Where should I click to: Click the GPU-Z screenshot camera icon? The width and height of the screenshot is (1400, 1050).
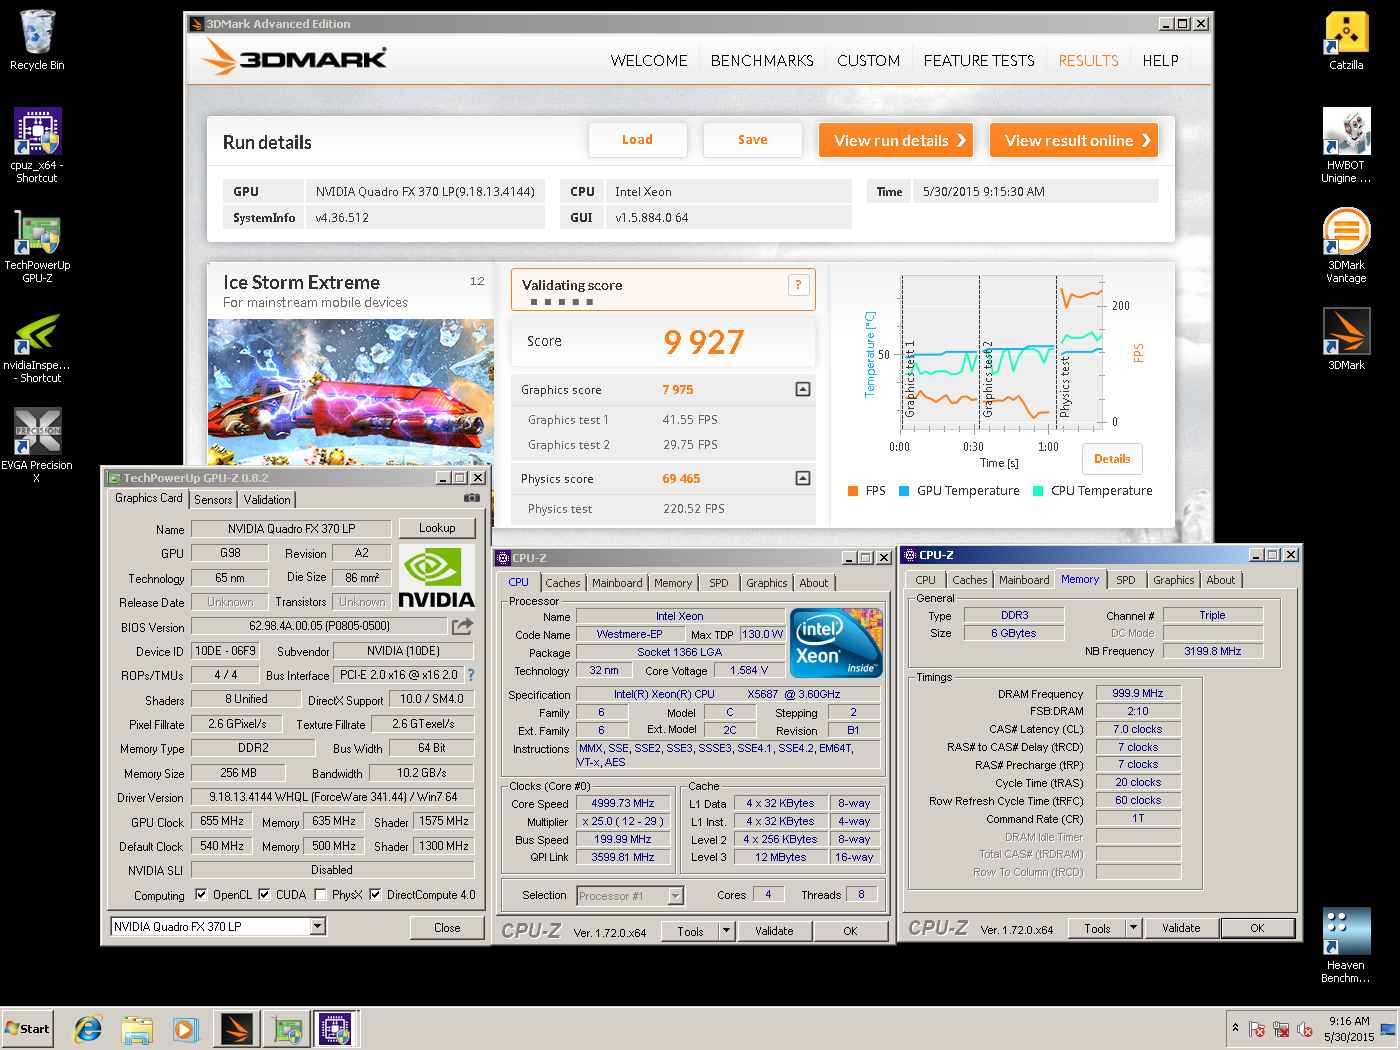pos(472,498)
